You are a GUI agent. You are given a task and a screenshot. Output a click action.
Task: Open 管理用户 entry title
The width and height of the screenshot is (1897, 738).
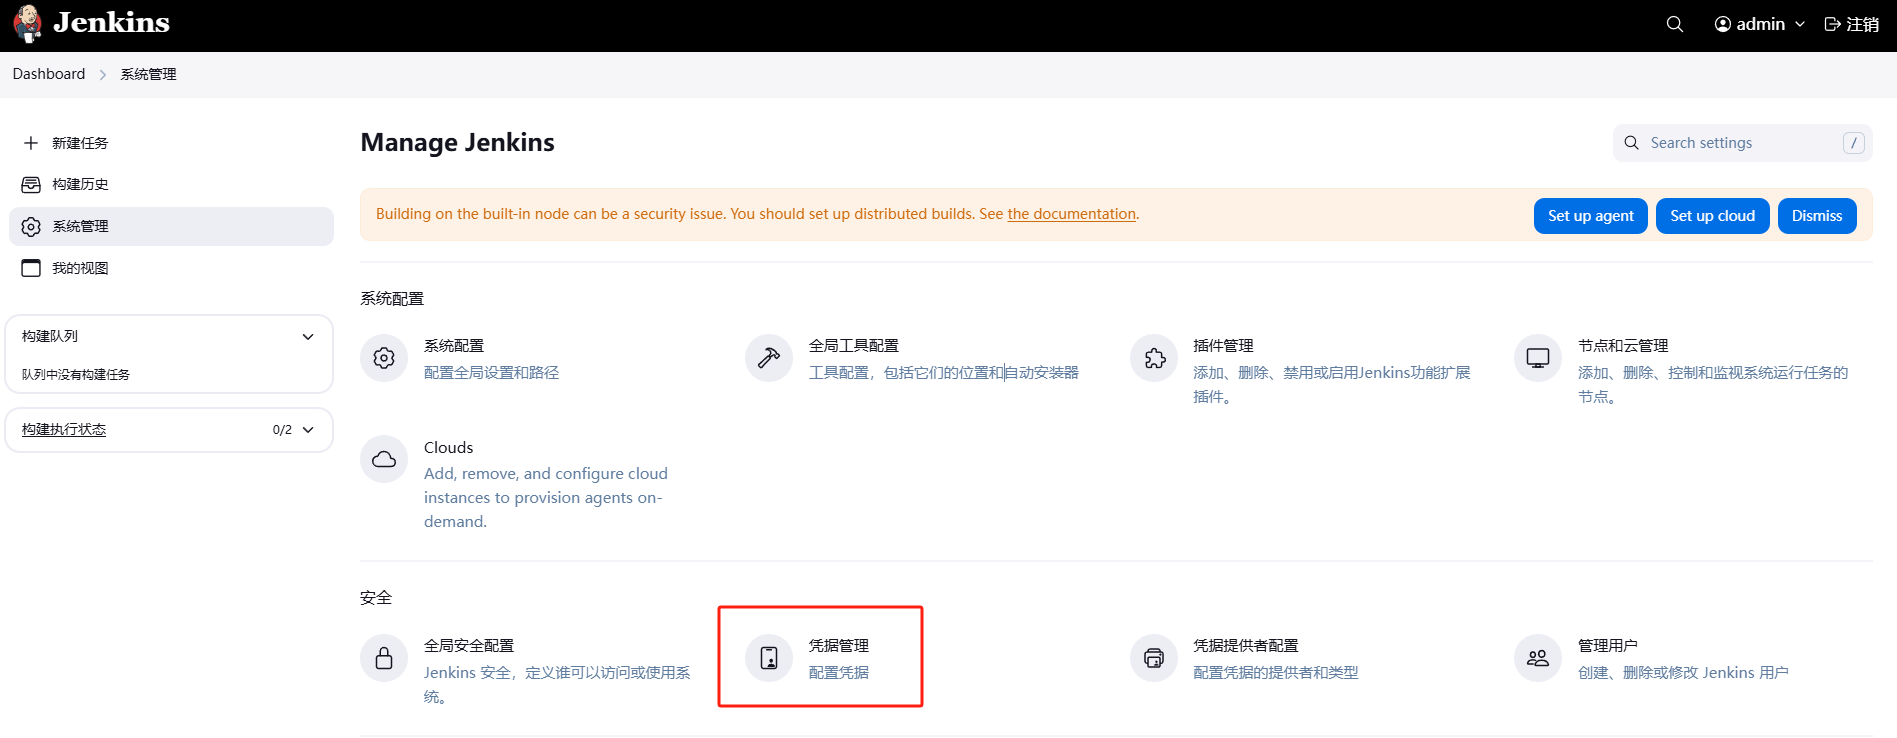click(x=1608, y=646)
